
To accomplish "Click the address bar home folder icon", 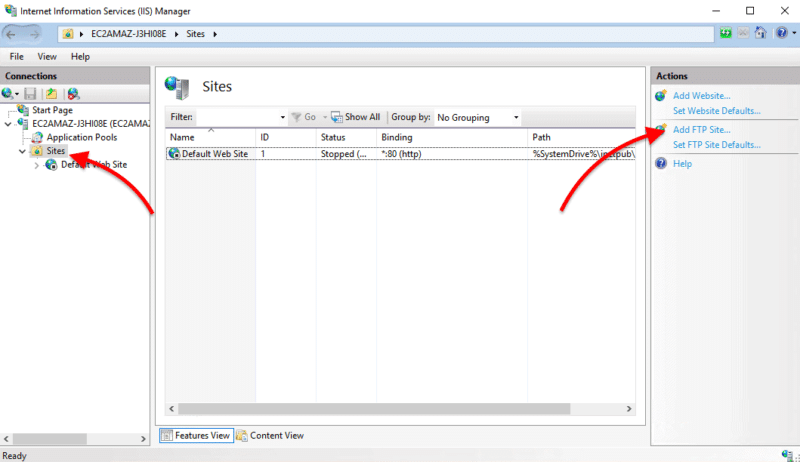I will click(67, 34).
